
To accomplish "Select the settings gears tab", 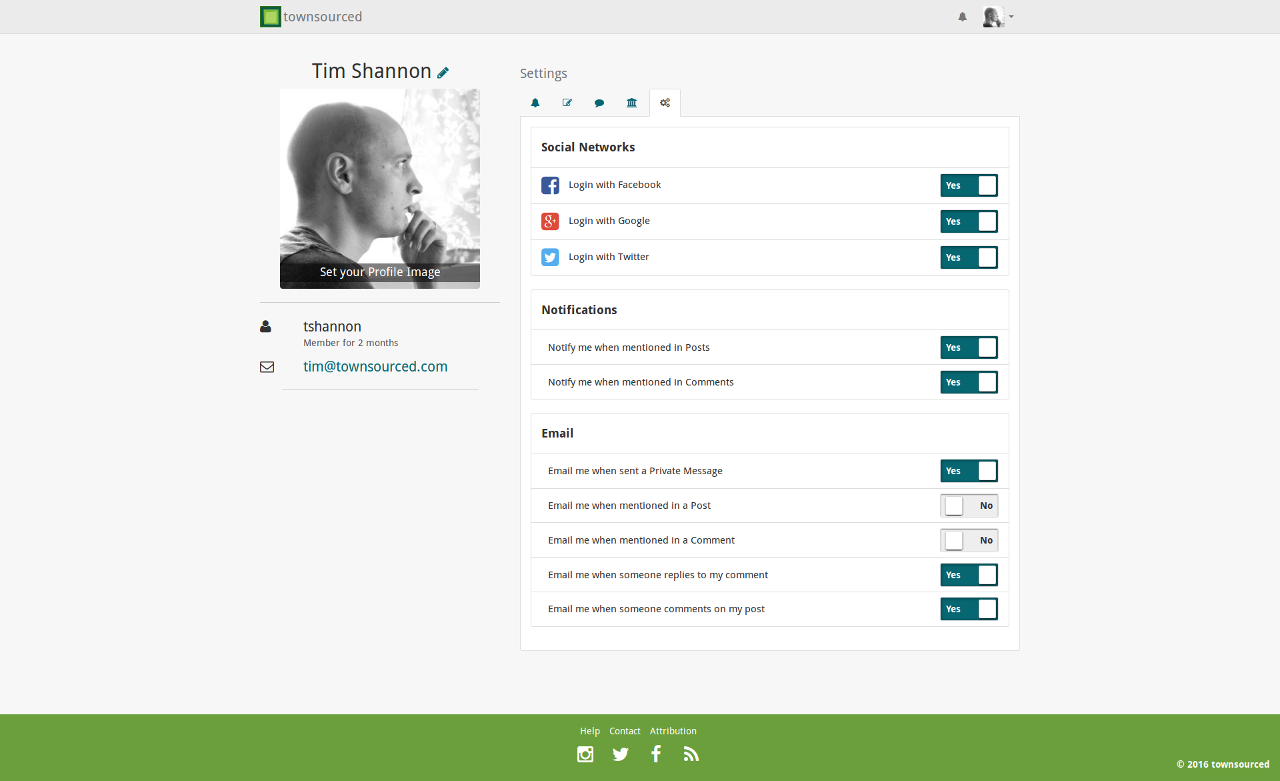I will [665, 103].
